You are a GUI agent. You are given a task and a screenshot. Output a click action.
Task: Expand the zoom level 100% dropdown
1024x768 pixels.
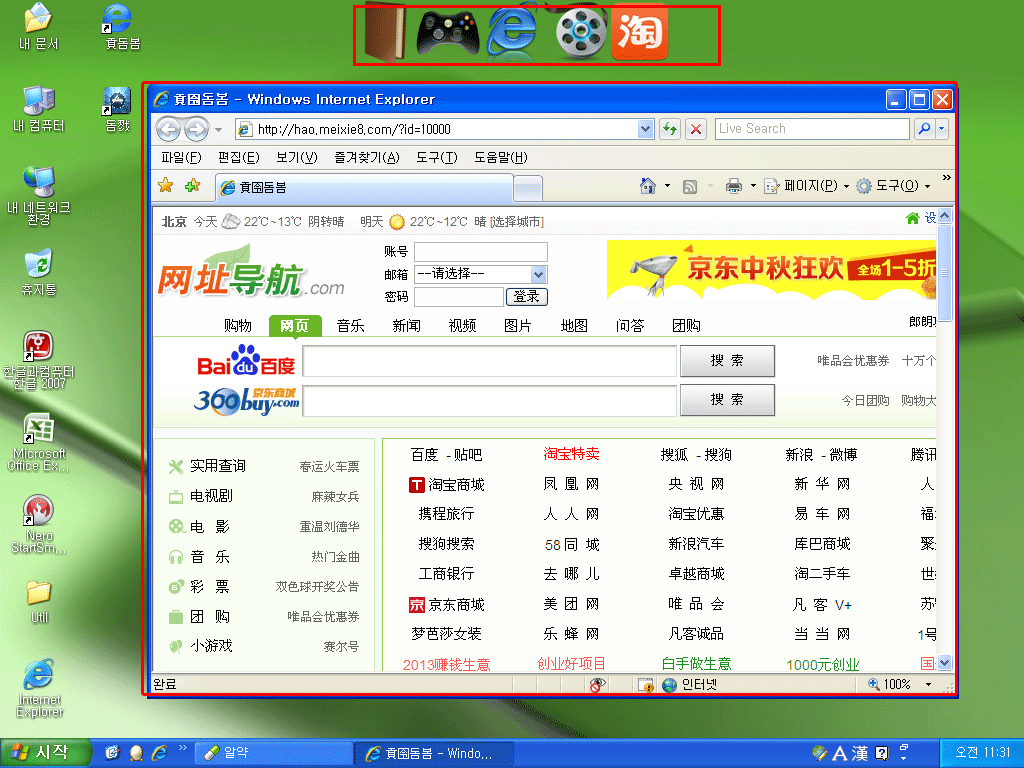[x=928, y=685]
